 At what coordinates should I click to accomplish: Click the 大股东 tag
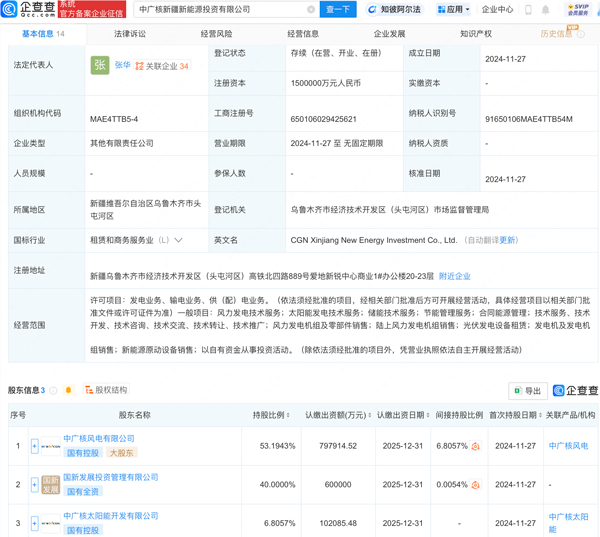point(122,453)
